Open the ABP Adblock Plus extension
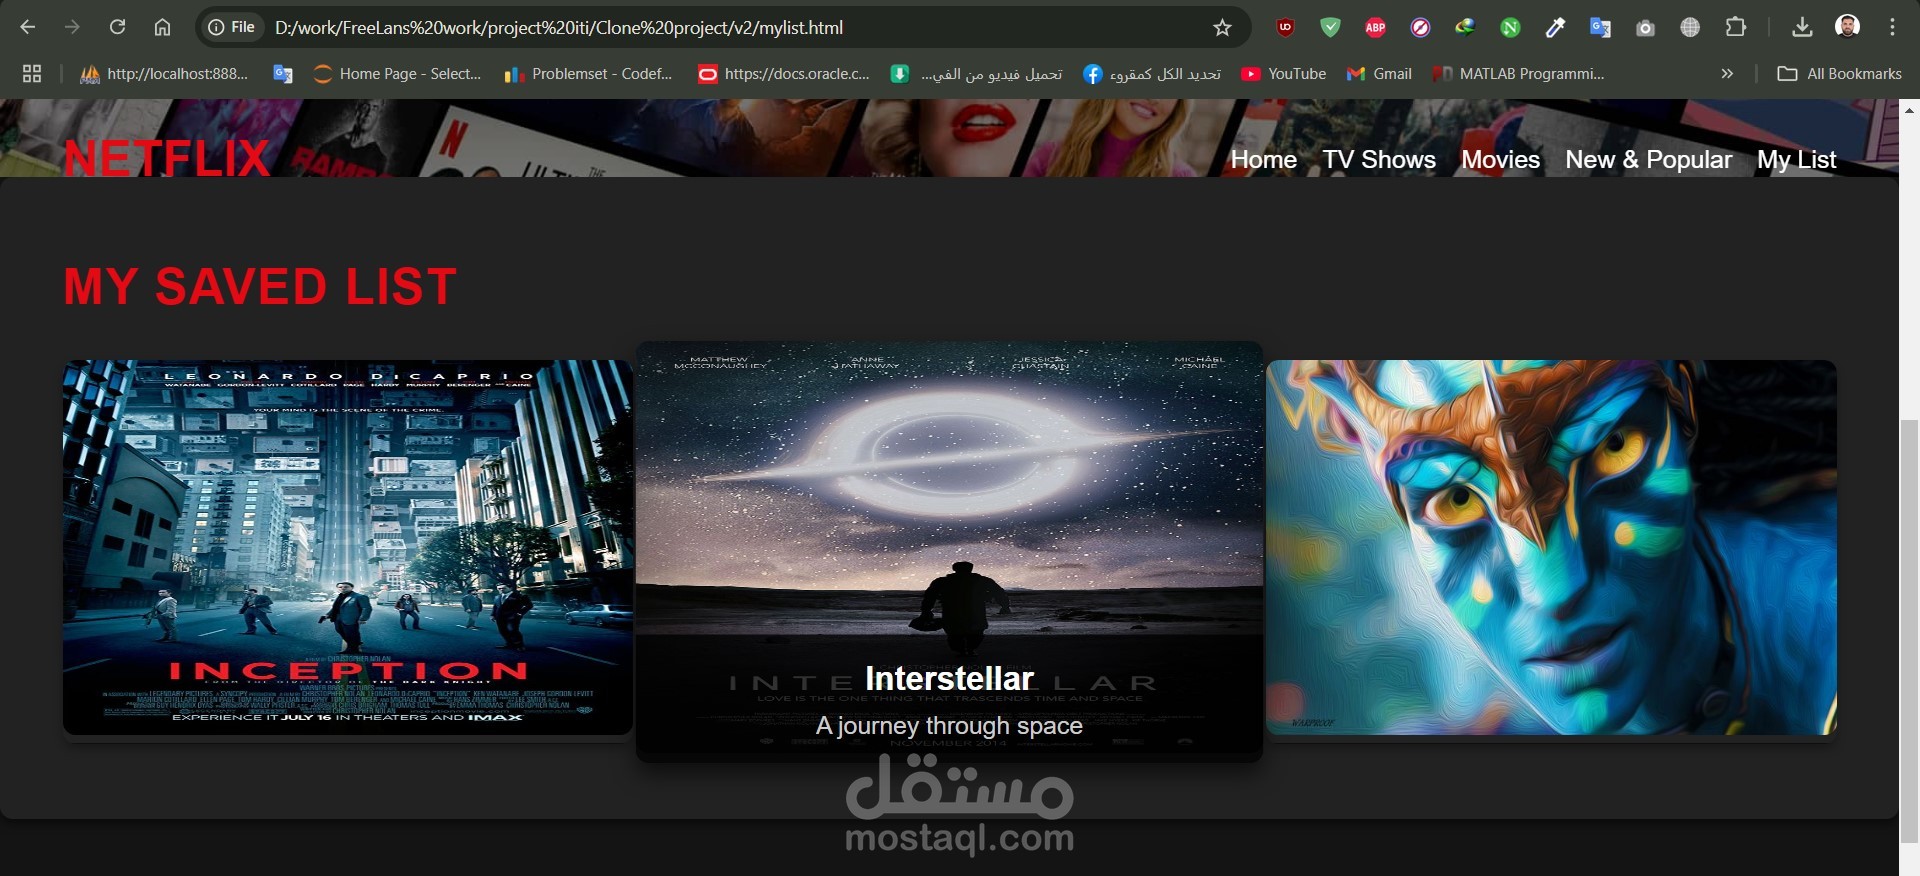Image resolution: width=1920 pixels, height=876 pixels. [1376, 27]
